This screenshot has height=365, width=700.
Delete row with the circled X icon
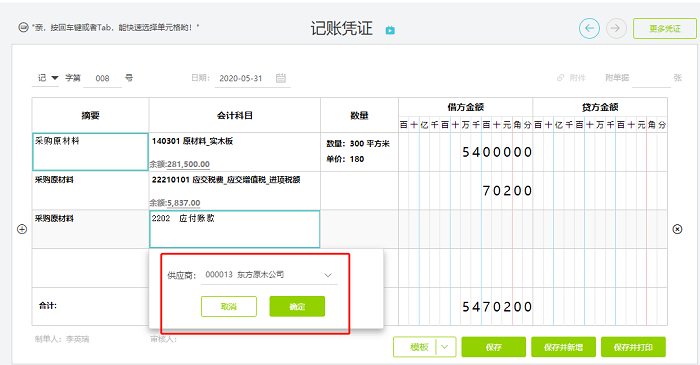[677, 229]
